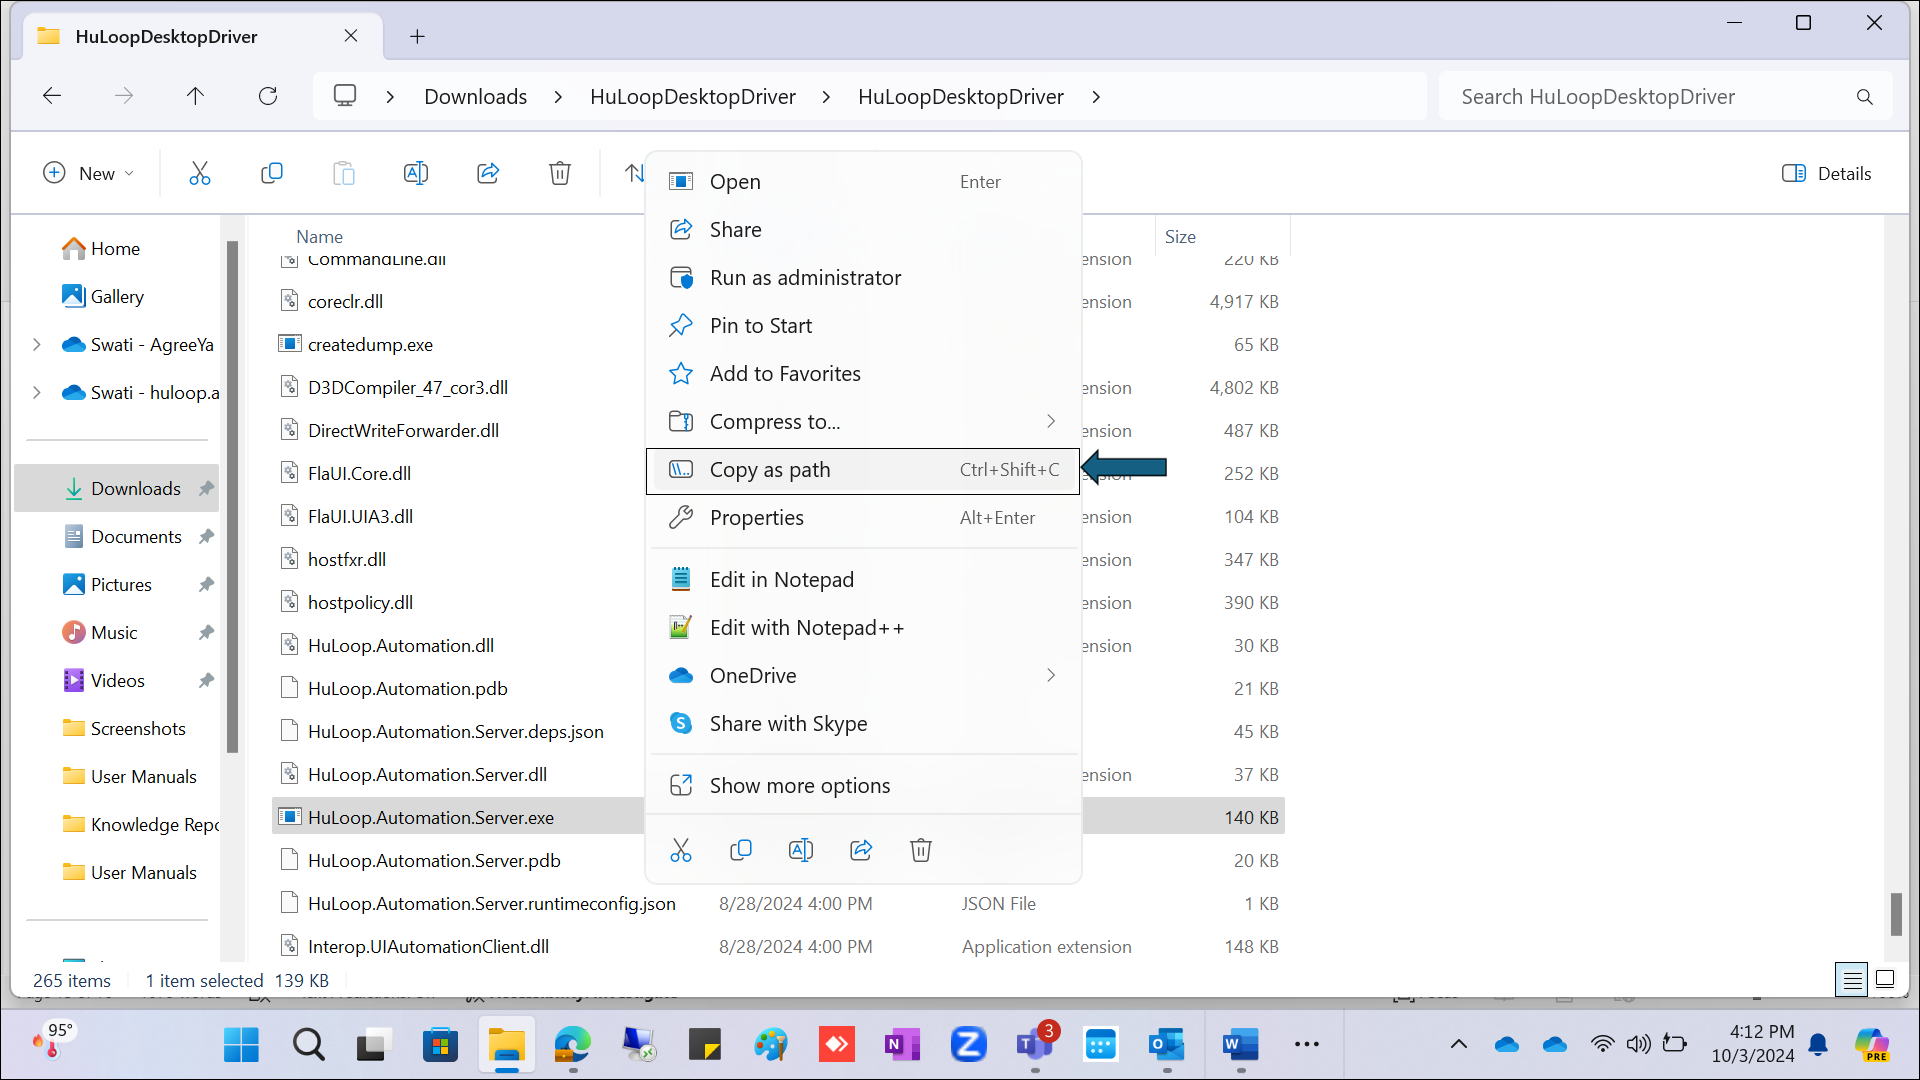
Task: Toggle the Details pane
Action: point(1827,173)
